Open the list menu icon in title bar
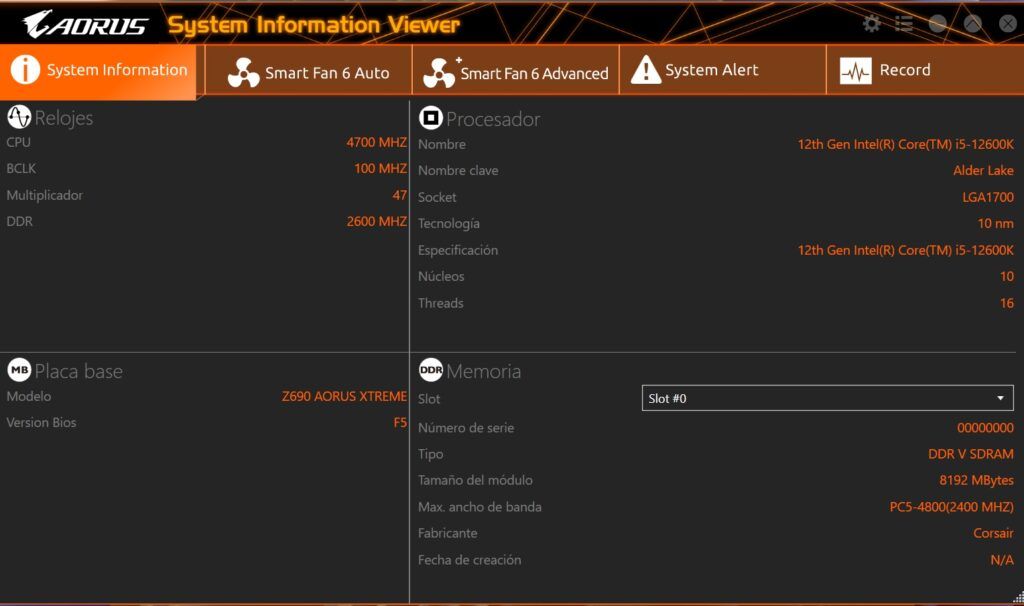The image size is (1024, 606). pos(904,24)
